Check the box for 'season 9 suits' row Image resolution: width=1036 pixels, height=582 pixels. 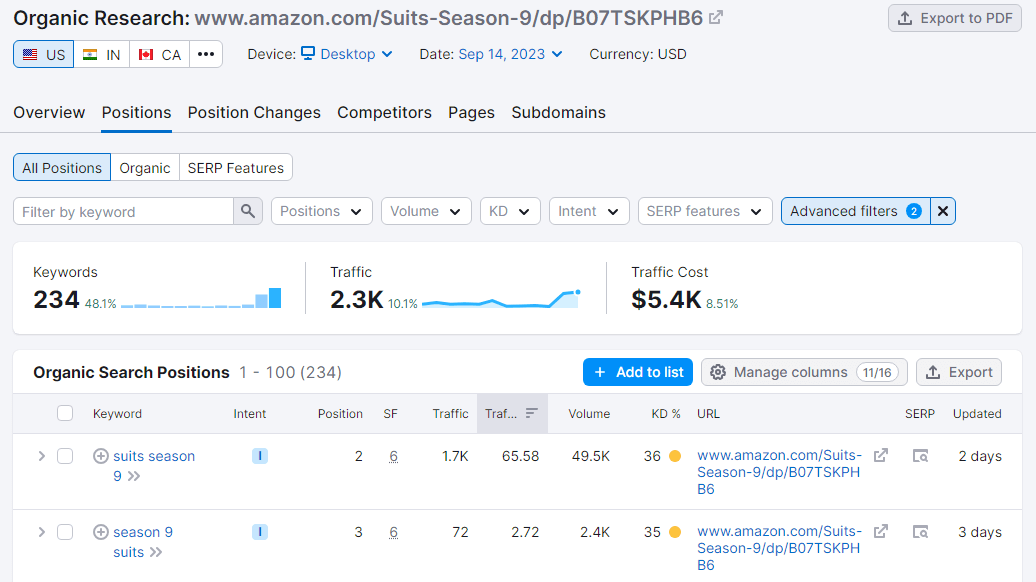coord(65,532)
